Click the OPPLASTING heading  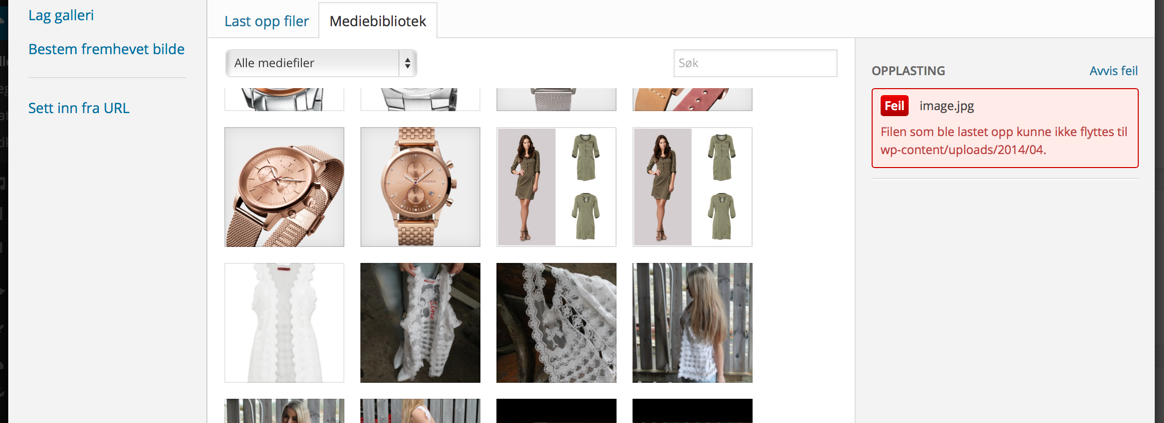908,71
